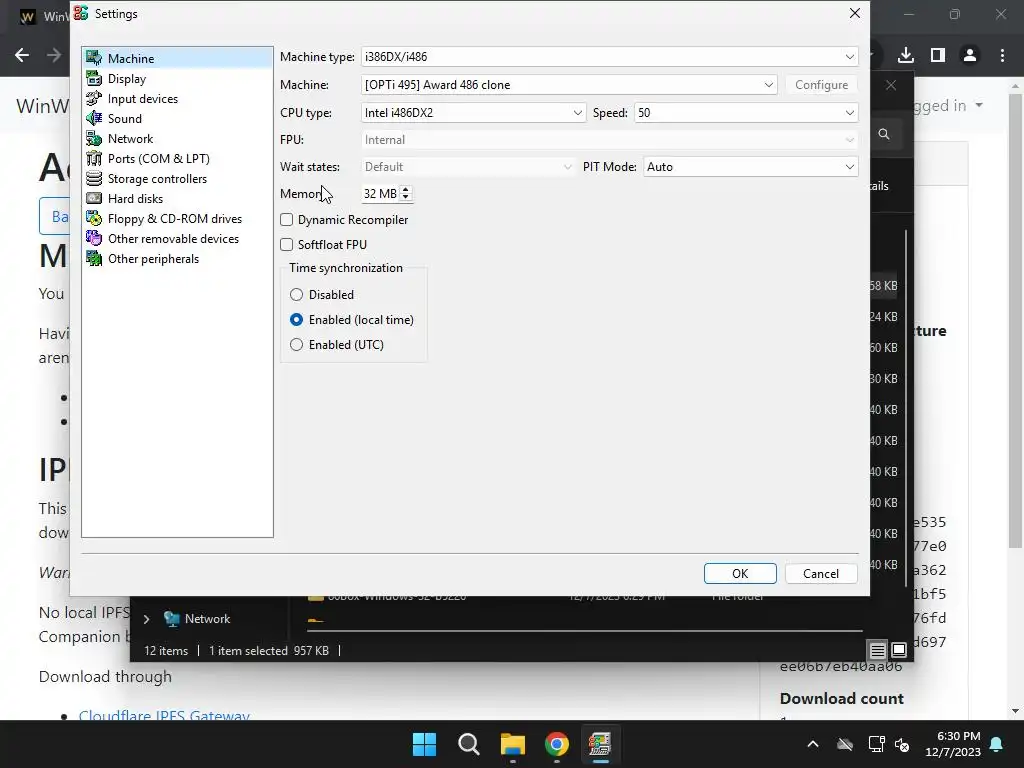Close the Settings dialog

click(854, 13)
